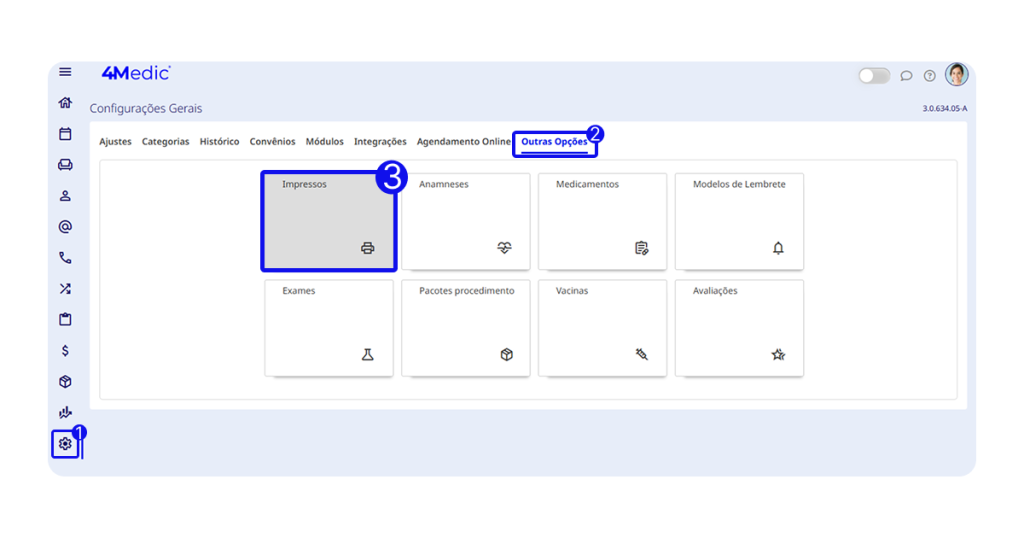Image resolution: width=1024 pixels, height=538 pixels.
Task: Toggle the switch in the top header
Action: pyautogui.click(x=873, y=75)
